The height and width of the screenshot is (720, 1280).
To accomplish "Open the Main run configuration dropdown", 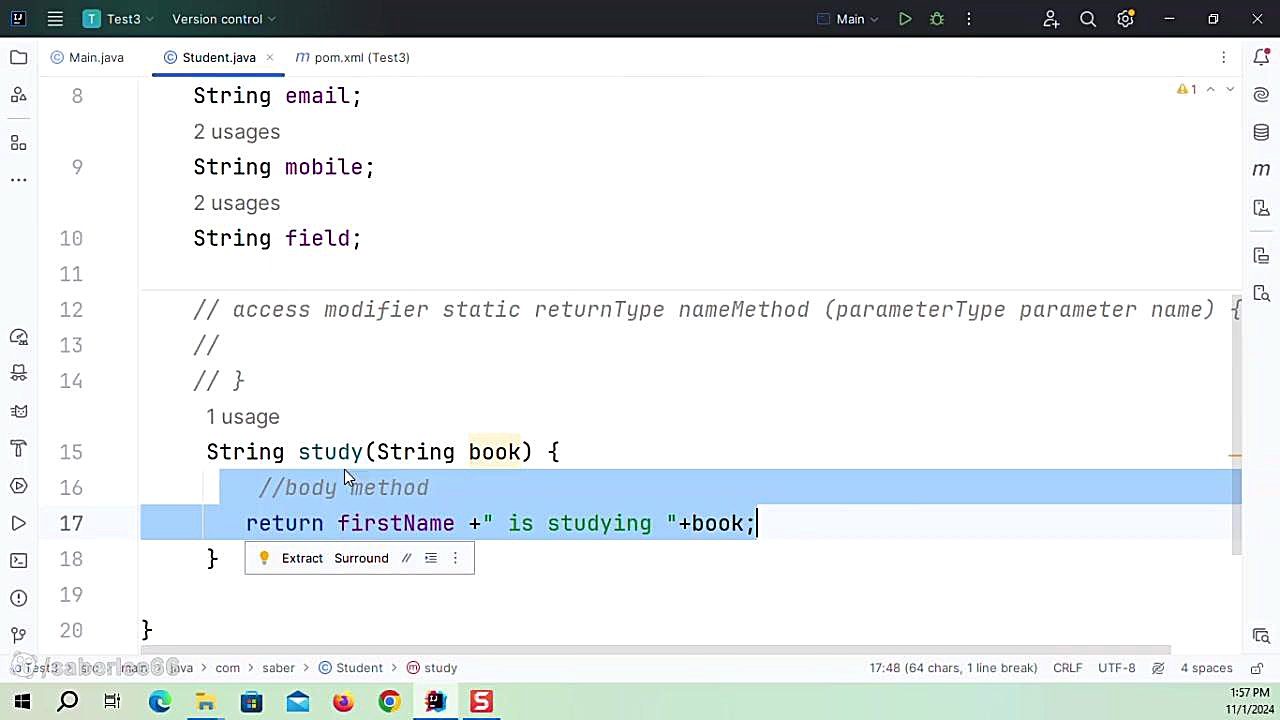I will click(848, 19).
